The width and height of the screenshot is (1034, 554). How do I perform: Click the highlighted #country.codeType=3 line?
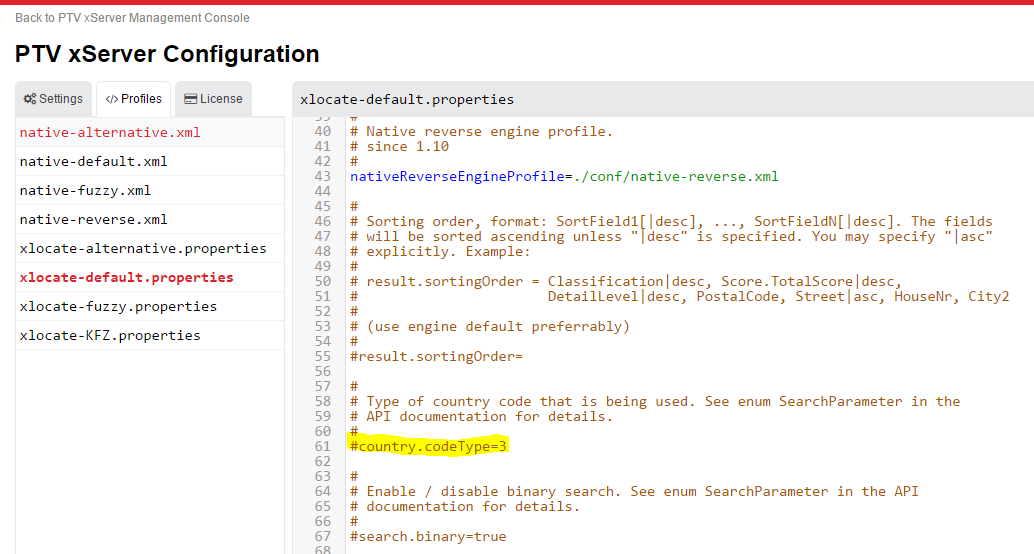[x=428, y=446]
